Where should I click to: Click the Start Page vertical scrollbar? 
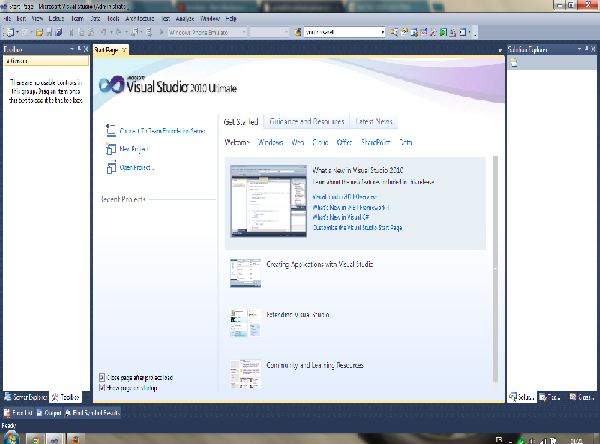[x=495, y=269]
